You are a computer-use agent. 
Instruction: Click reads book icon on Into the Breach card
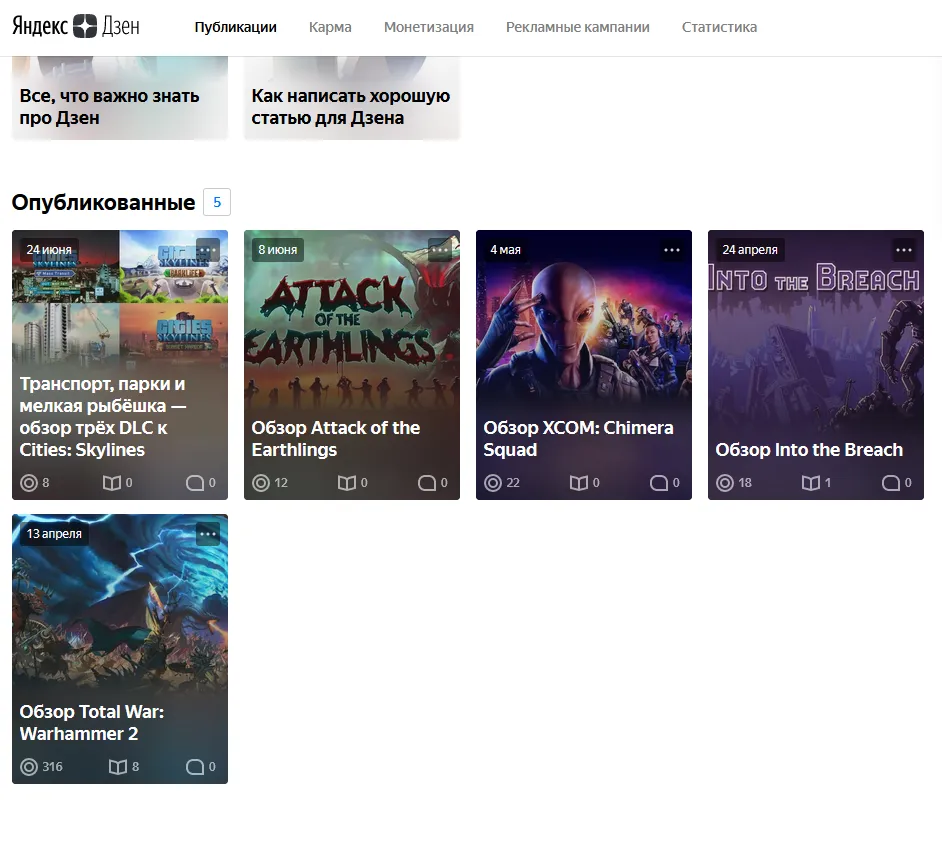[x=811, y=483]
